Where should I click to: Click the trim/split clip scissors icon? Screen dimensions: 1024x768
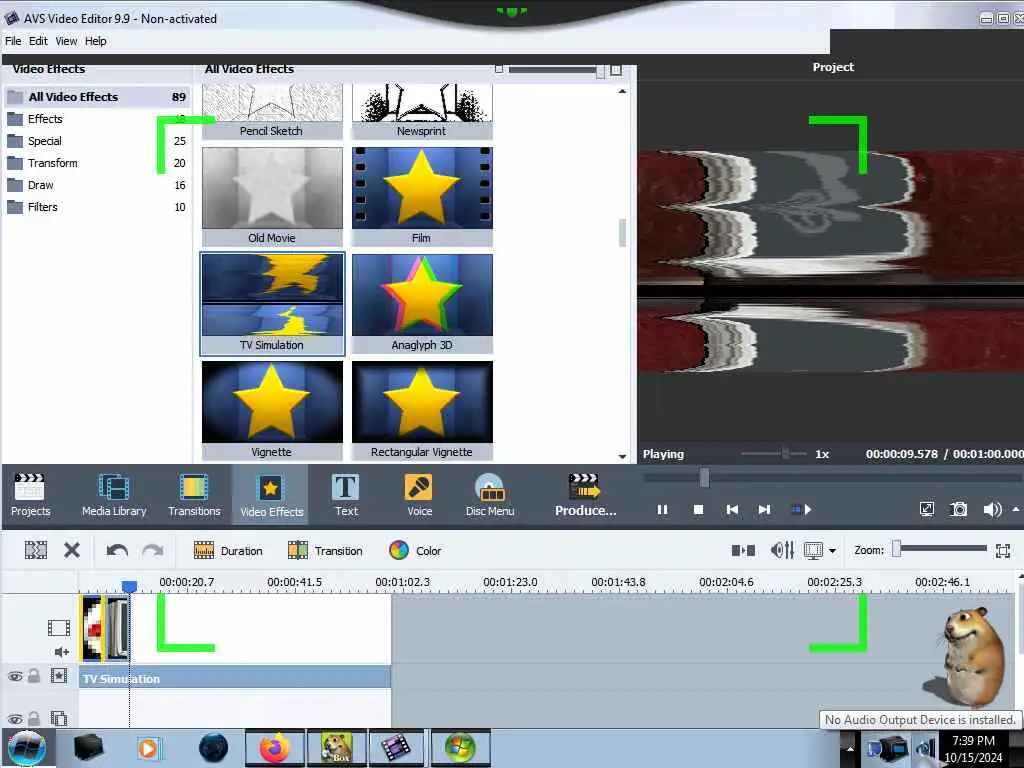(x=36, y=551)
